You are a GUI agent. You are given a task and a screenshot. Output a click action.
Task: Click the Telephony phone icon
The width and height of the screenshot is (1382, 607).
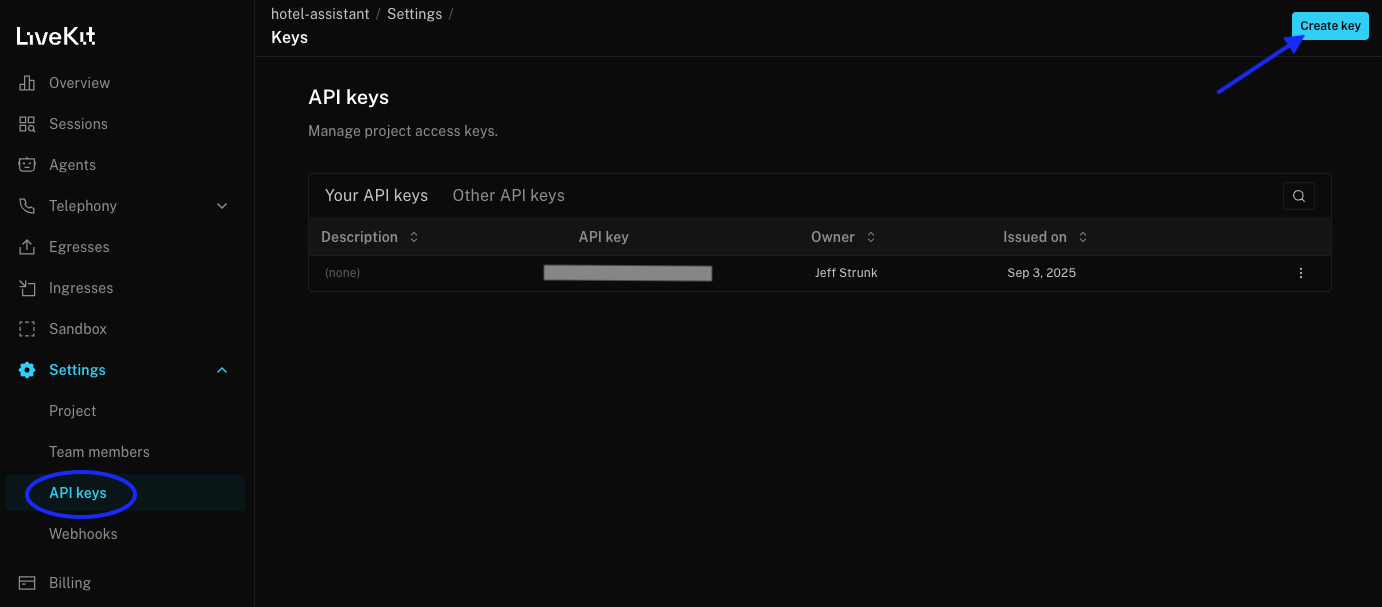(27, 206)
